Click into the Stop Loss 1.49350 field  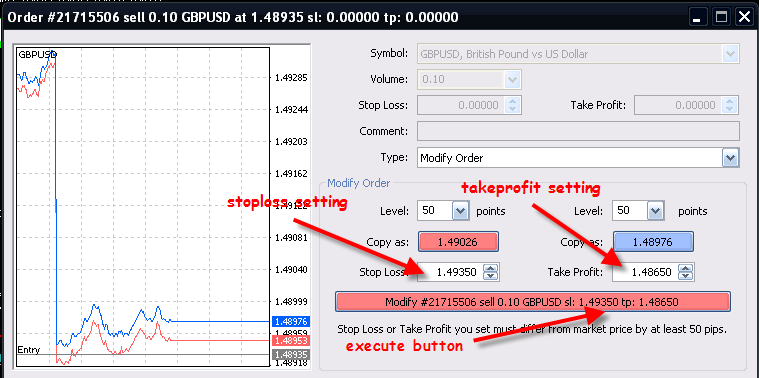451,272
